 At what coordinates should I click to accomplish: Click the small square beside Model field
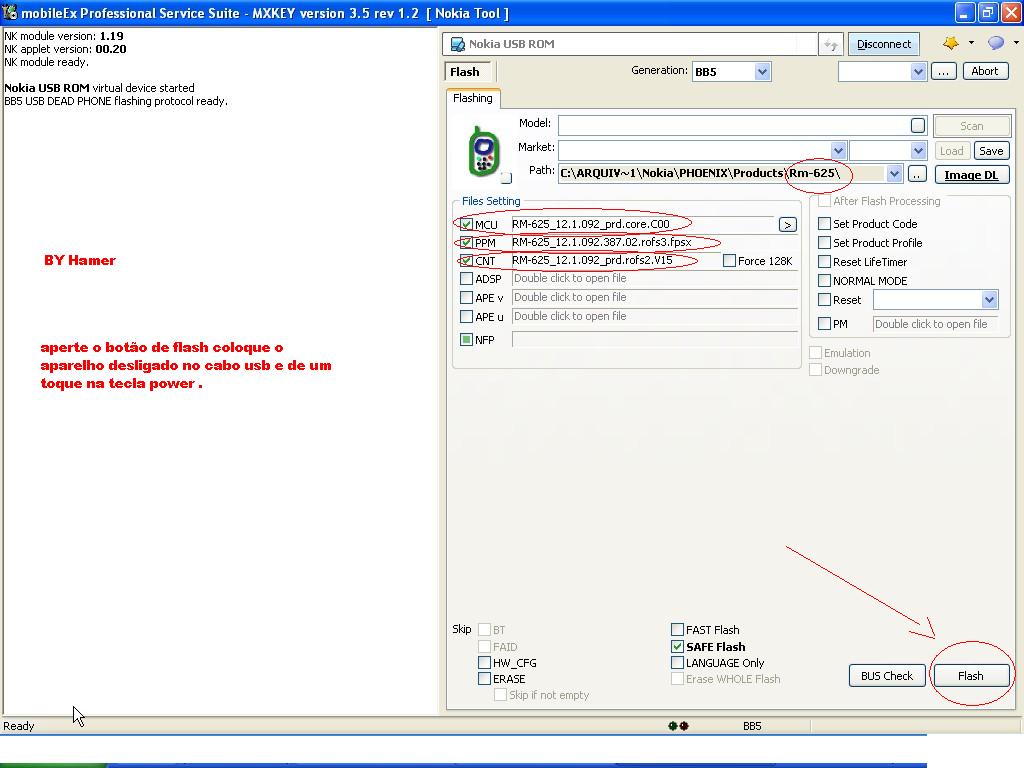(918, 125)
